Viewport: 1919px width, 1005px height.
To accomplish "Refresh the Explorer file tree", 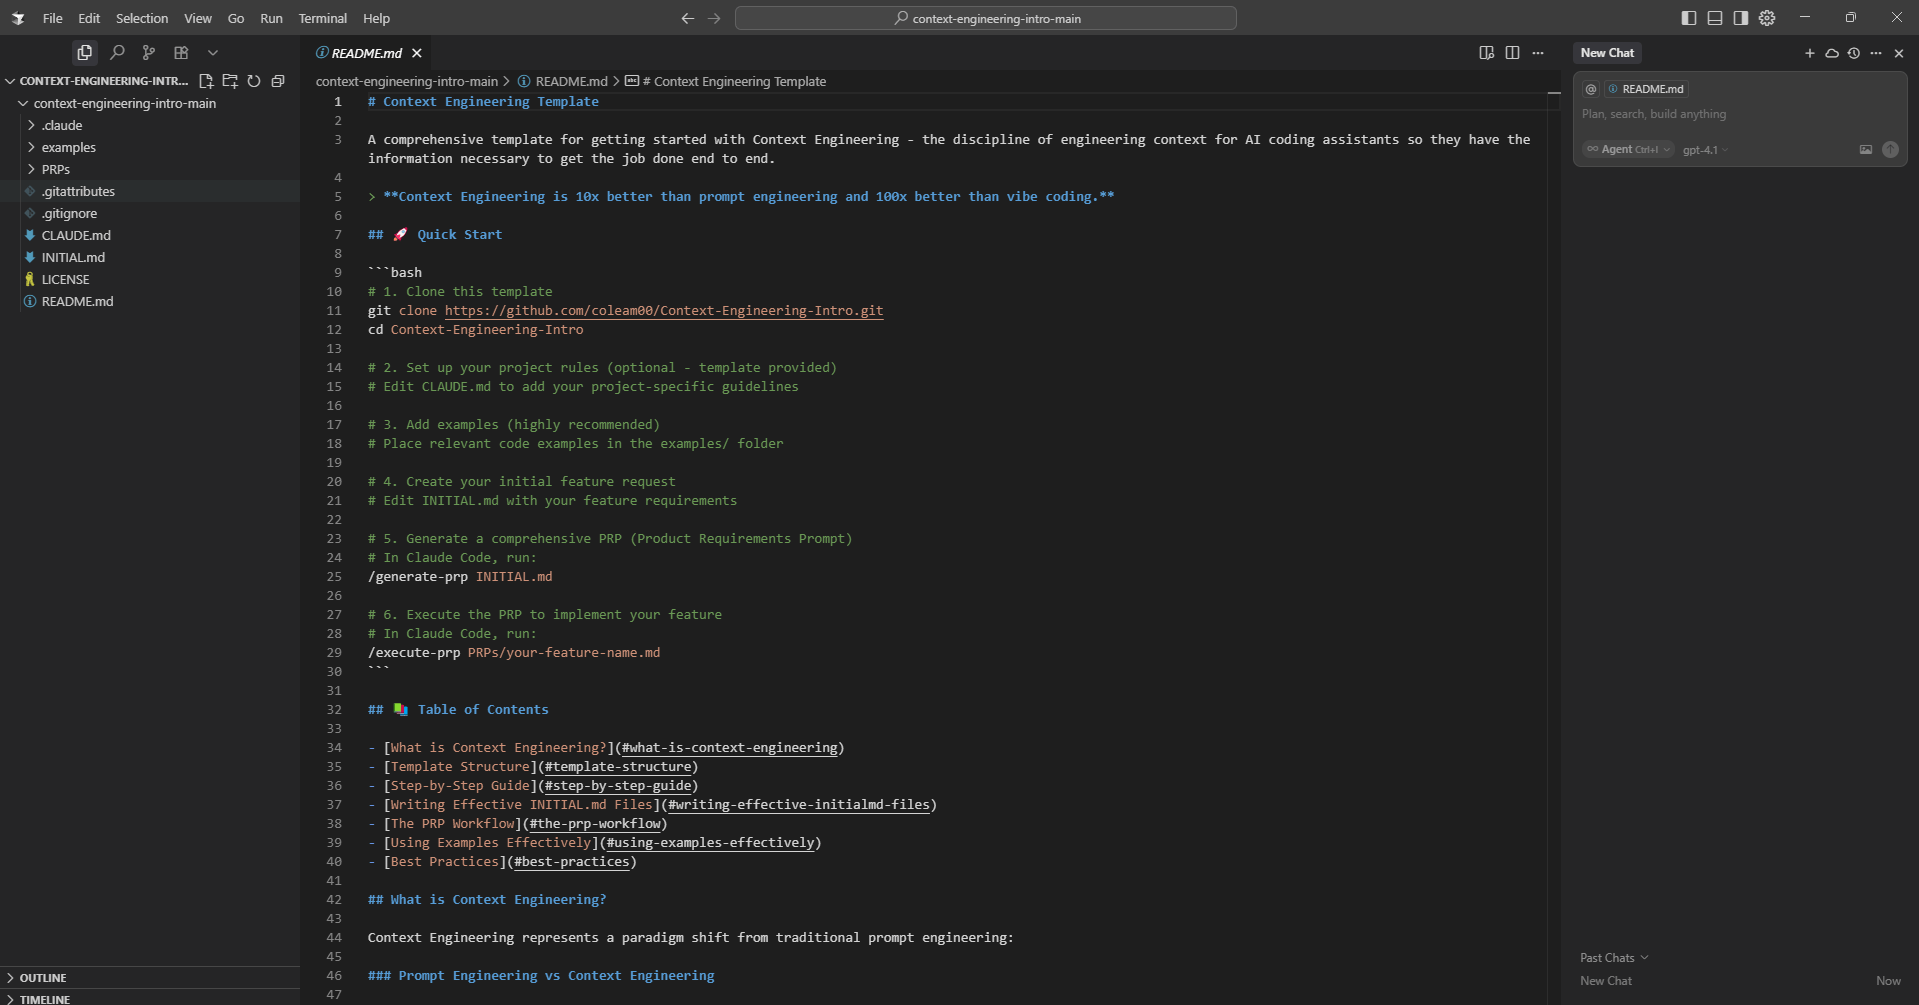I will click(x=254, y=81).
